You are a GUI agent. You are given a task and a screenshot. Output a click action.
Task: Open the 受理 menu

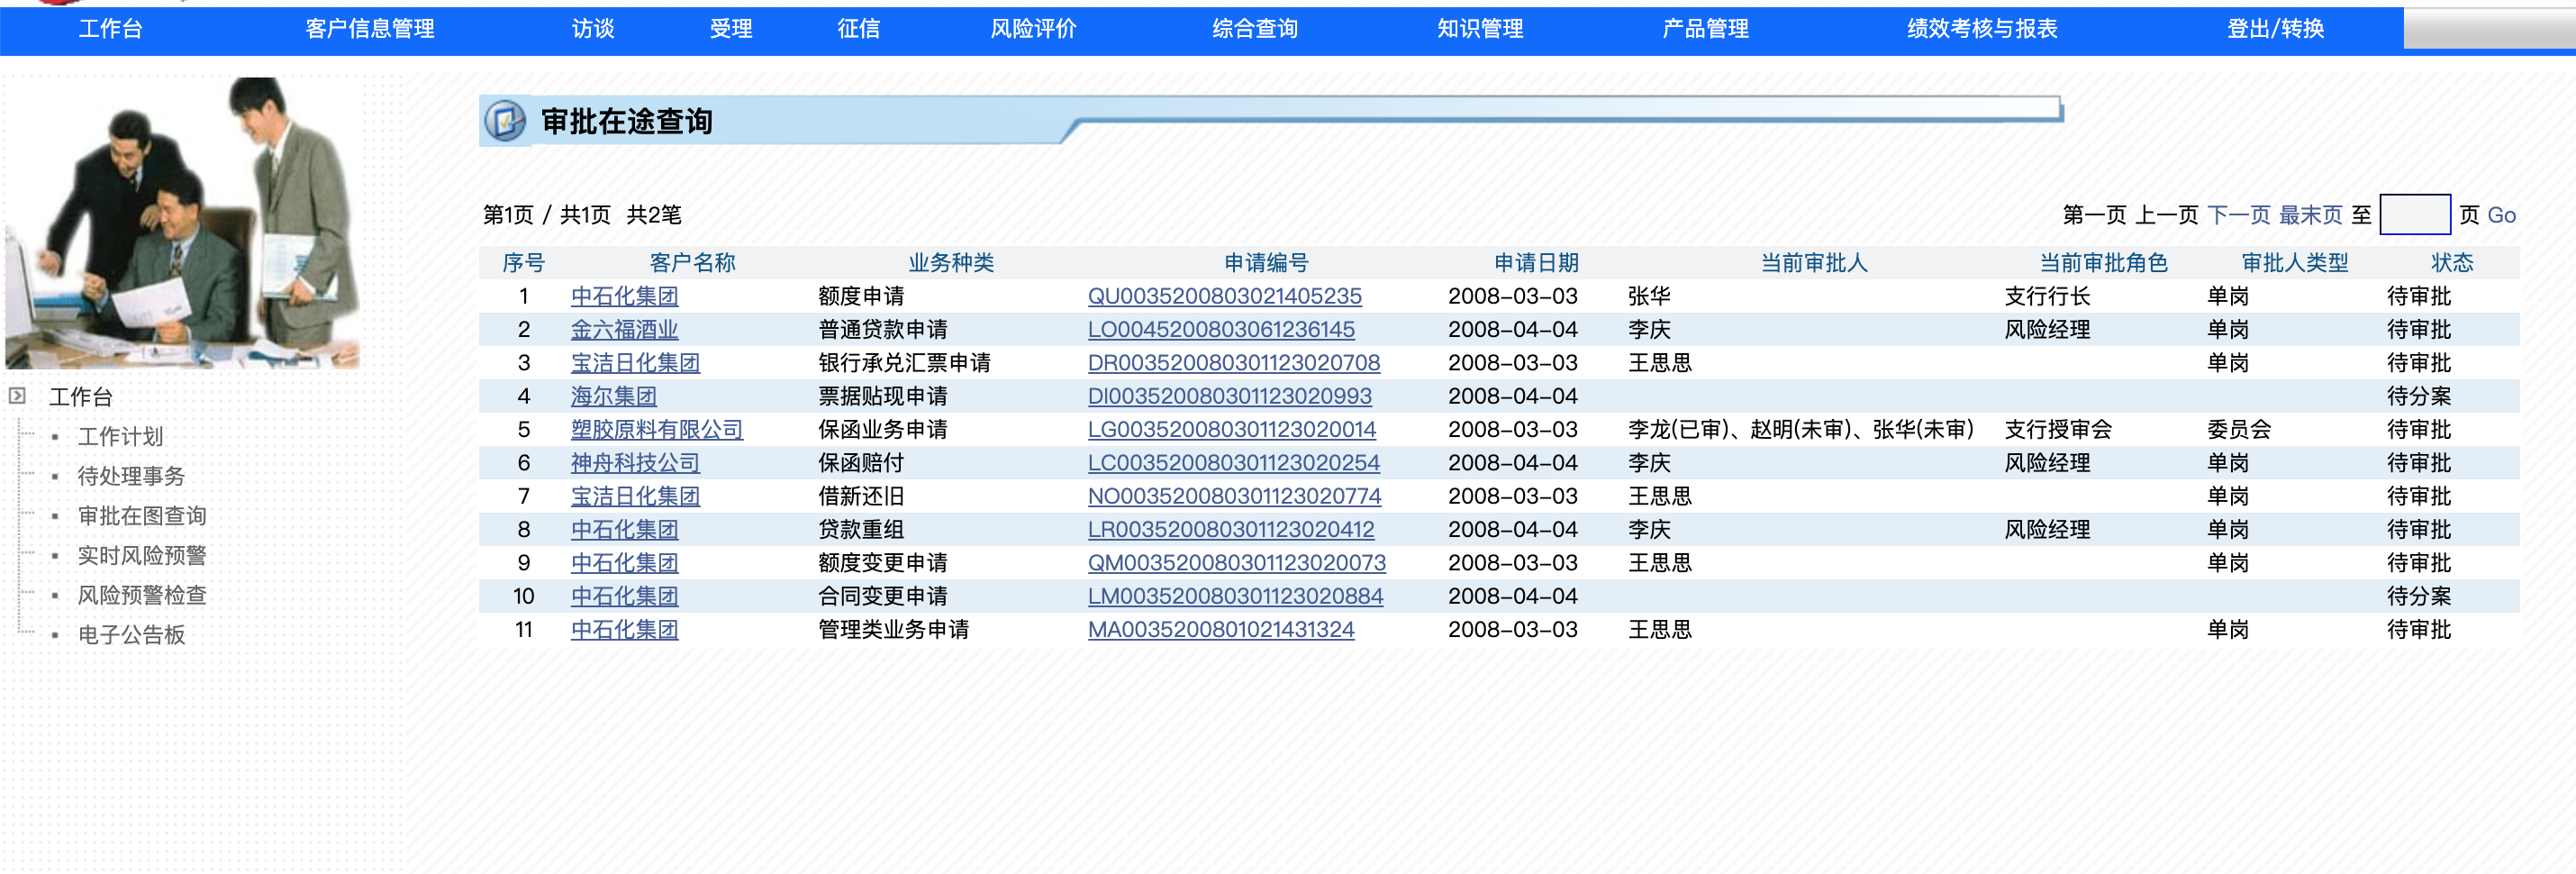point(731,29)
